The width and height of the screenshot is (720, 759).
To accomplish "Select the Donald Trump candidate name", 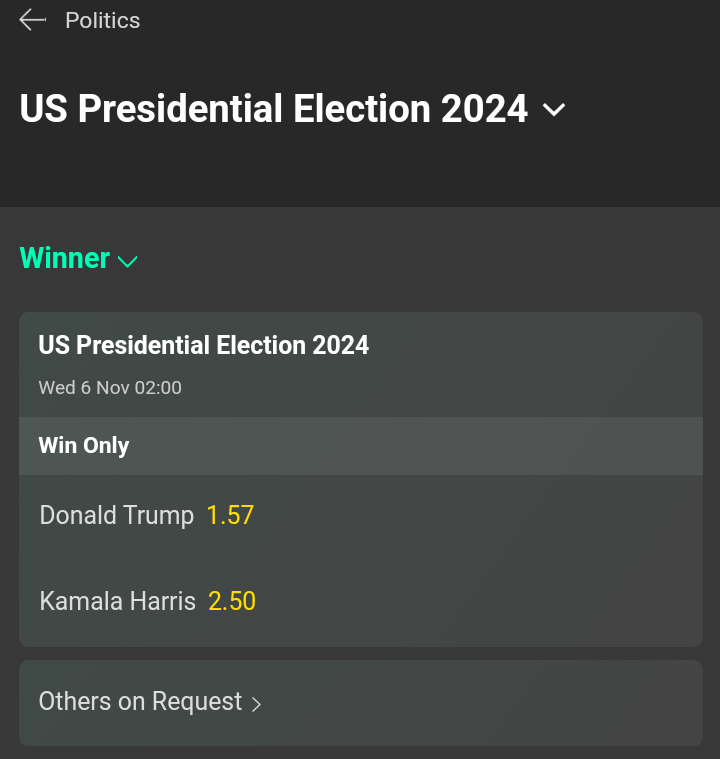I will [x=116, y=515].
